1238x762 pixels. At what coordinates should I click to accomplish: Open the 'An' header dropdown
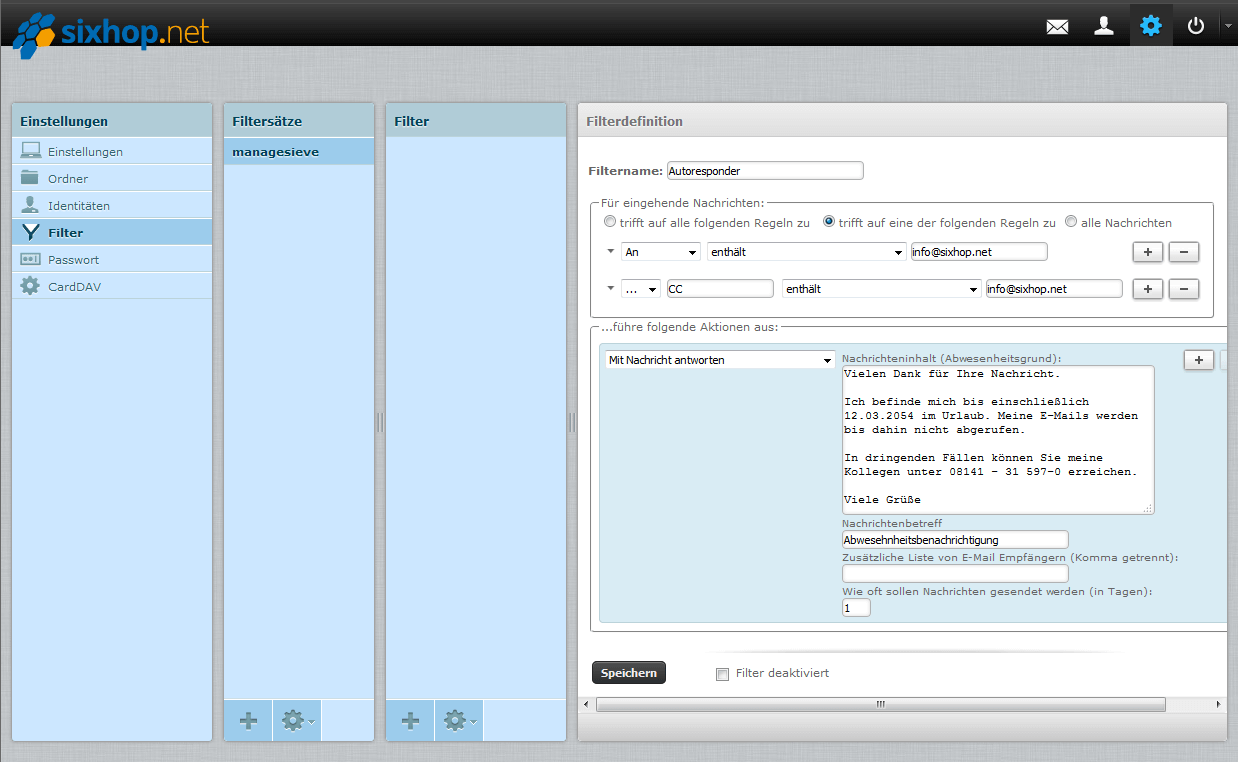(660, 252)
